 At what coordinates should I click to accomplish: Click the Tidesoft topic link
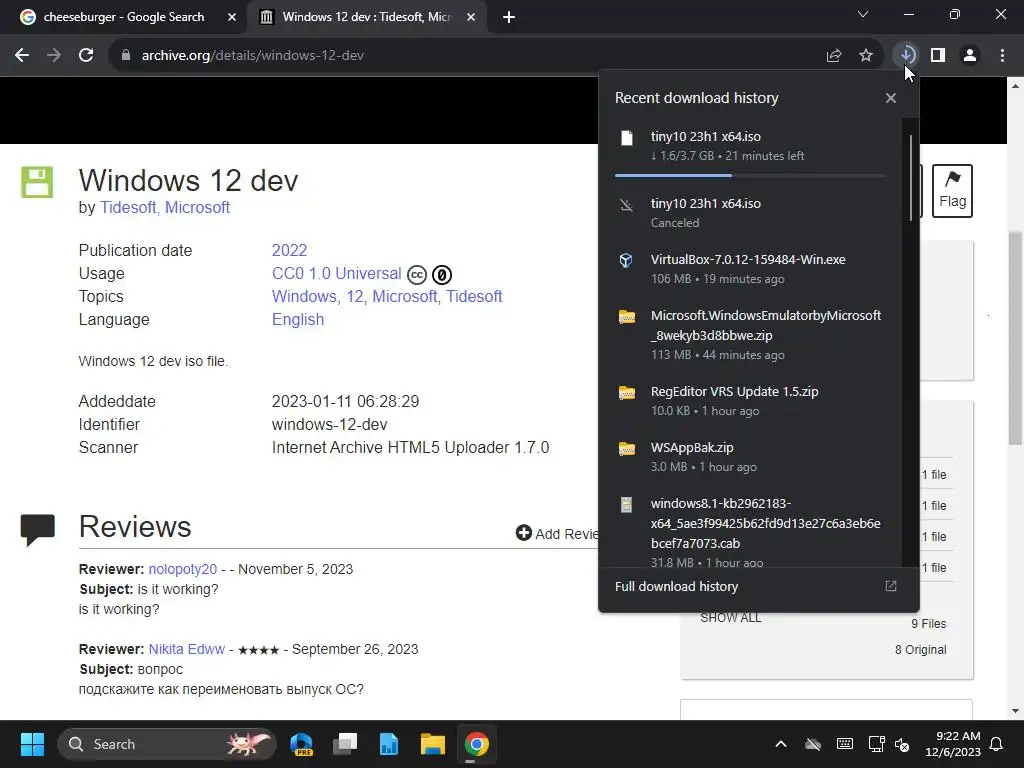click(x=474, y=296)
